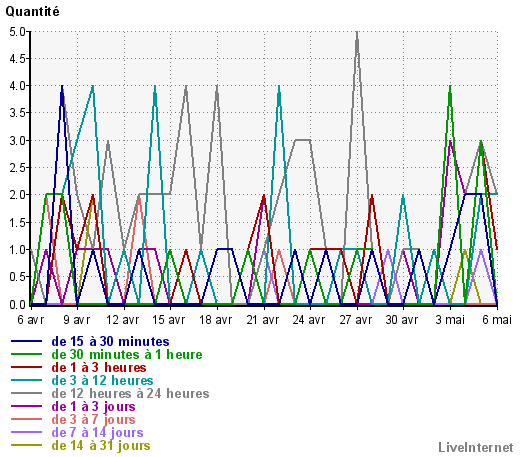Click the gray peak at 5.0 on 27 avr
This screenshot has width=520, height=457.
point(357,33)
